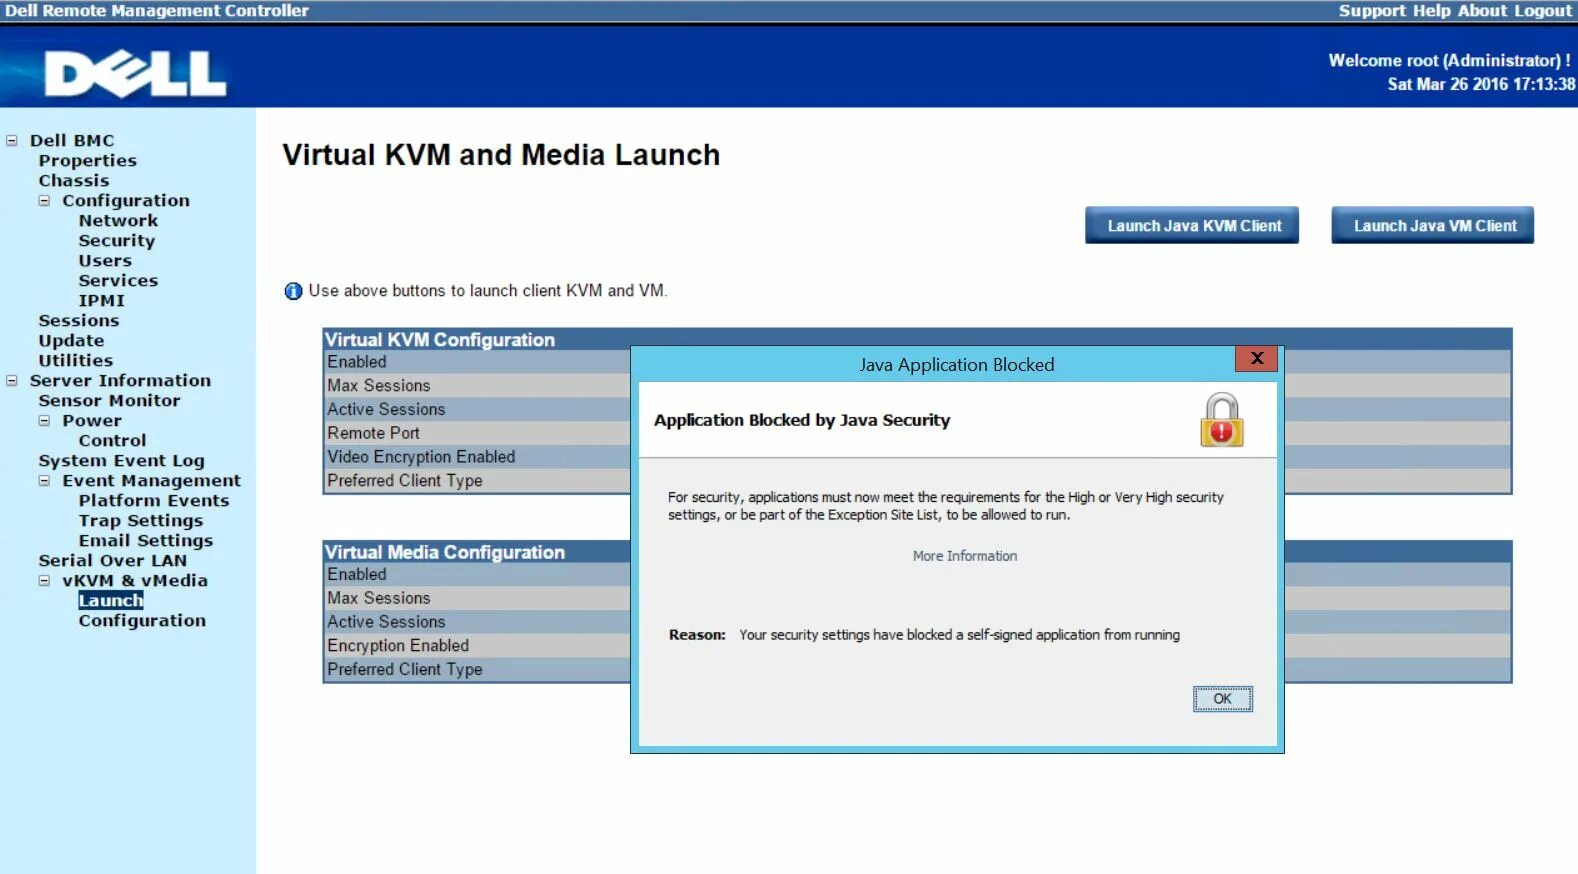The height and width of the screenshot is (874, 1578).
Task: Open the Sessions page
Action: click(79, 321)
